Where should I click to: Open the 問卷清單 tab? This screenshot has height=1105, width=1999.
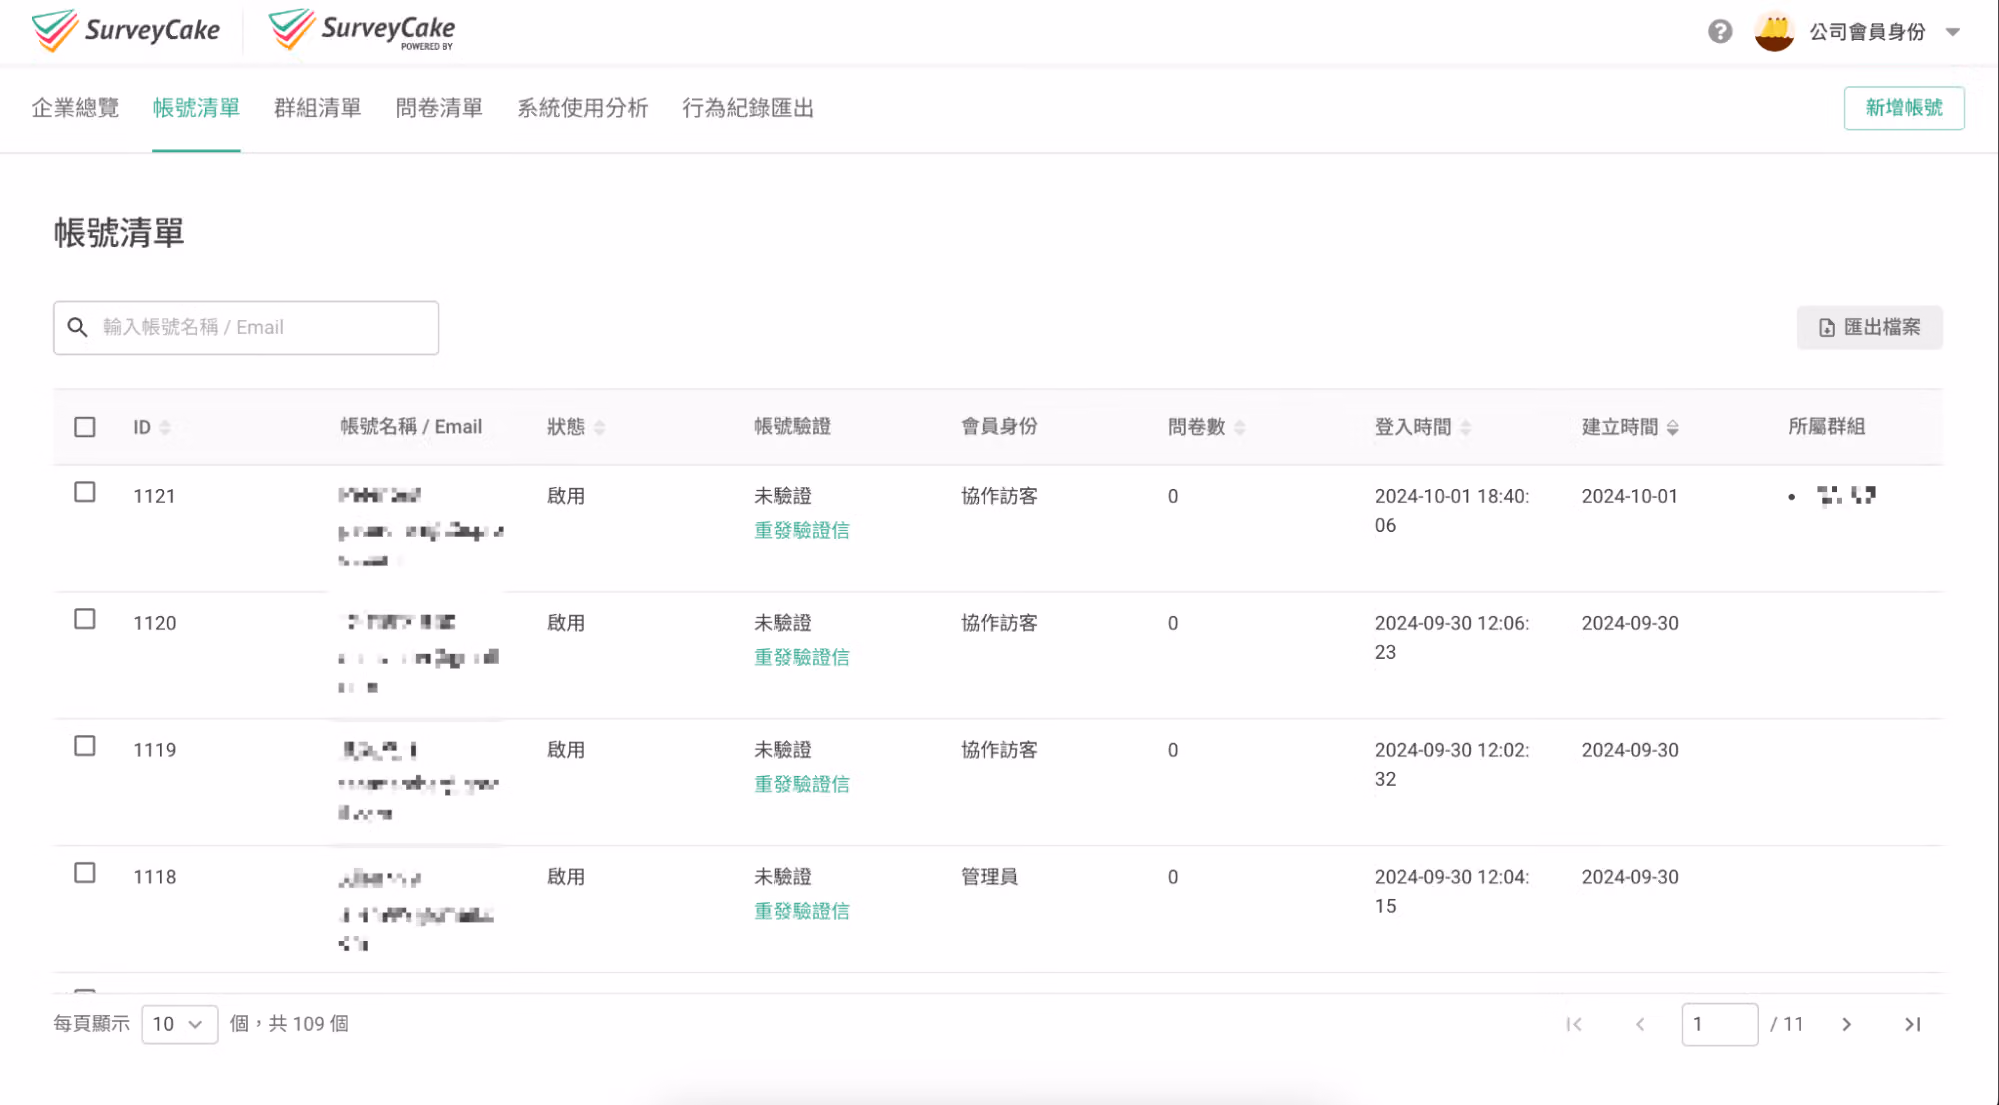pos(439,108)
